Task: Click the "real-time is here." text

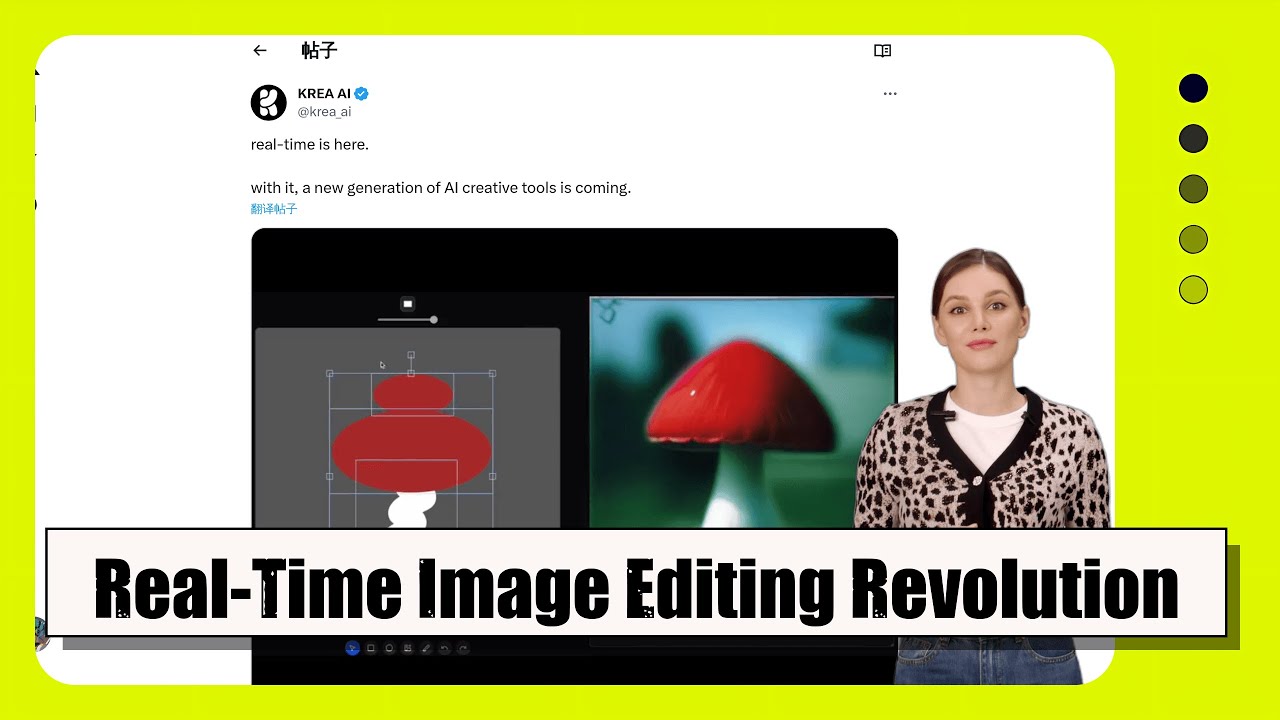Action: click(x=310, y=144)
